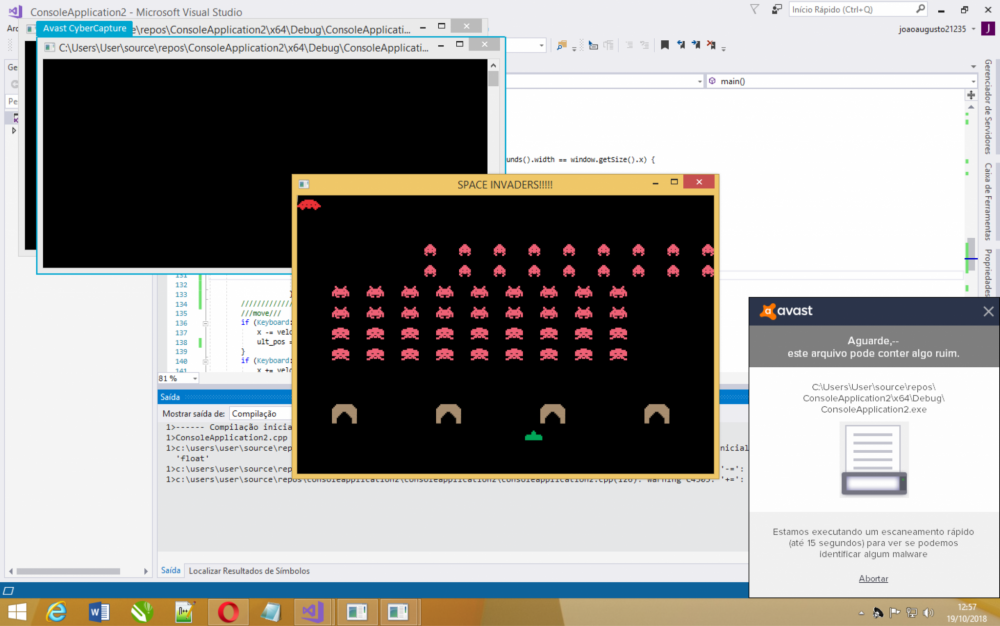Click the split editor plus icon
Screen dimensions: 1000x626
point(971,95)
